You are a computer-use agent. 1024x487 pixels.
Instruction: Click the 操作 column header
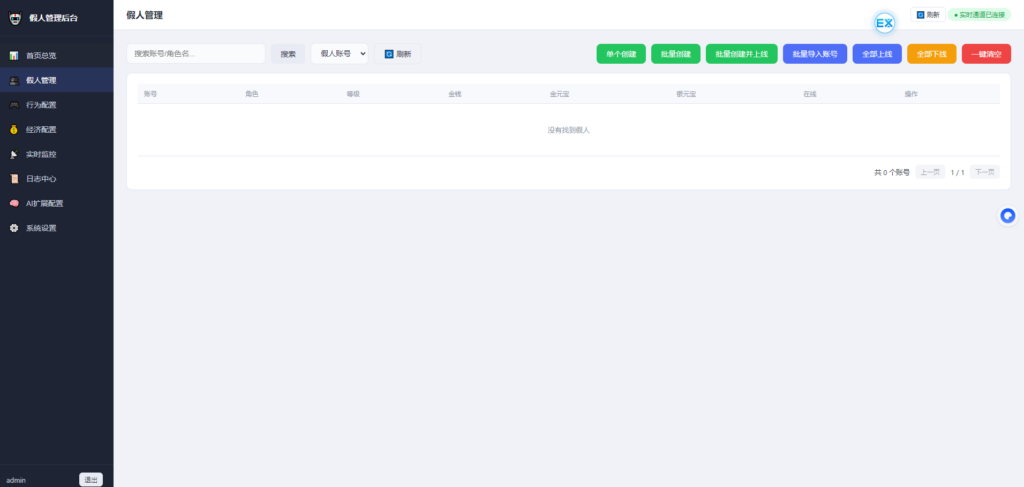(x=911, y=94)
